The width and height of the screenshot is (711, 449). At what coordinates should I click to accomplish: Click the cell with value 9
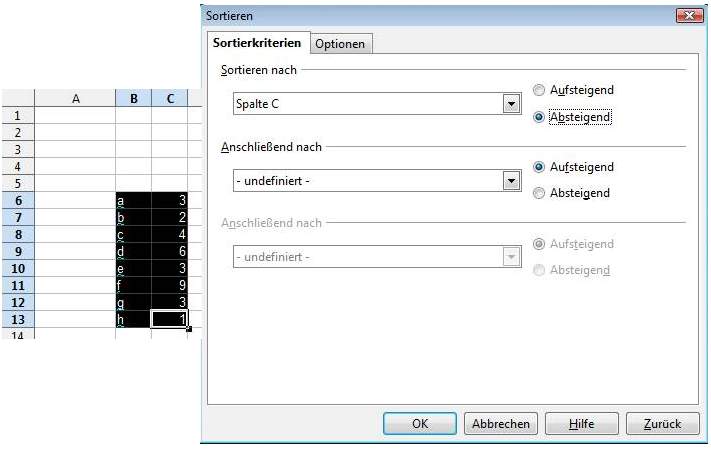point(170,285)
